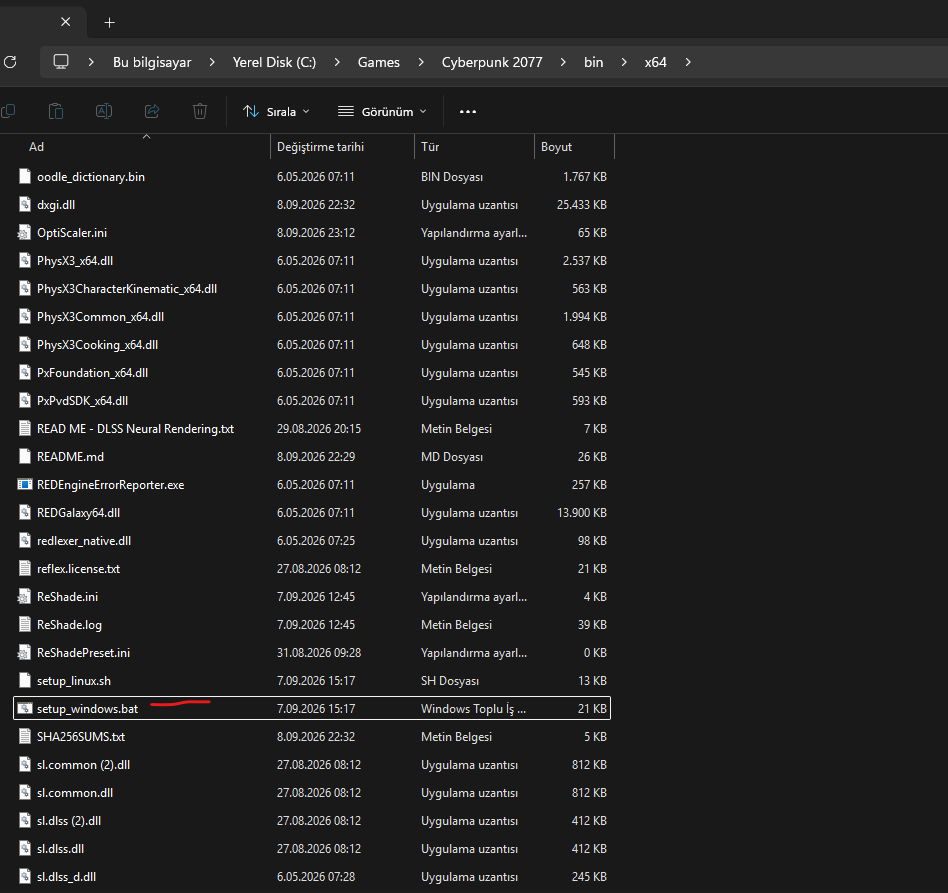The width and height of the screenshot is (948, 893).
Task: Expand chevron after x64 breadcrumb
Action: tap(687, 62)
